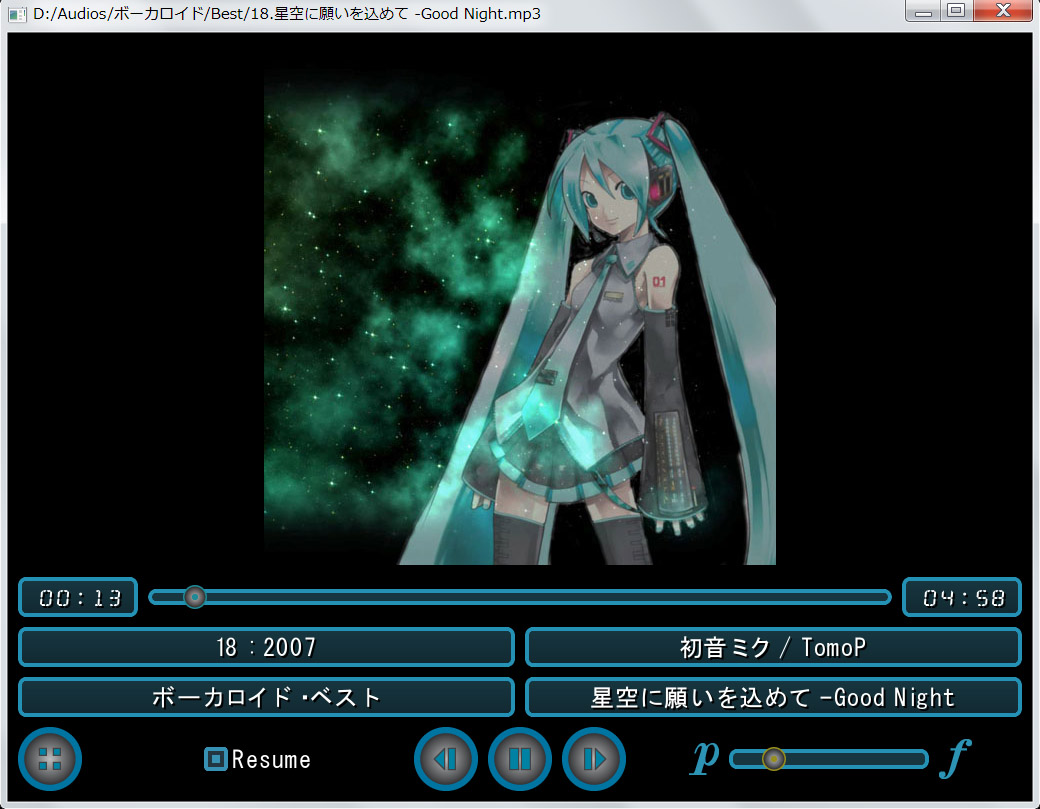Click the volume slider knob

[773, 759]
